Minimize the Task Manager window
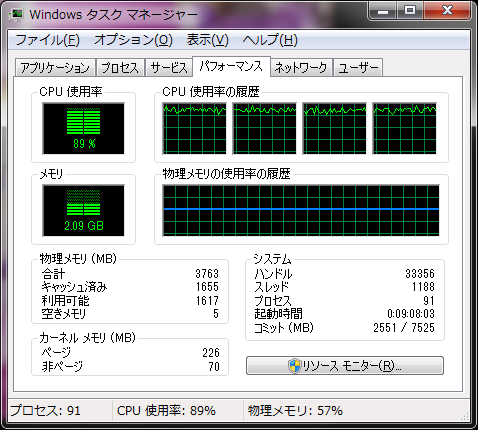This screenshot has width=478, height=430. tap(383, 11)
